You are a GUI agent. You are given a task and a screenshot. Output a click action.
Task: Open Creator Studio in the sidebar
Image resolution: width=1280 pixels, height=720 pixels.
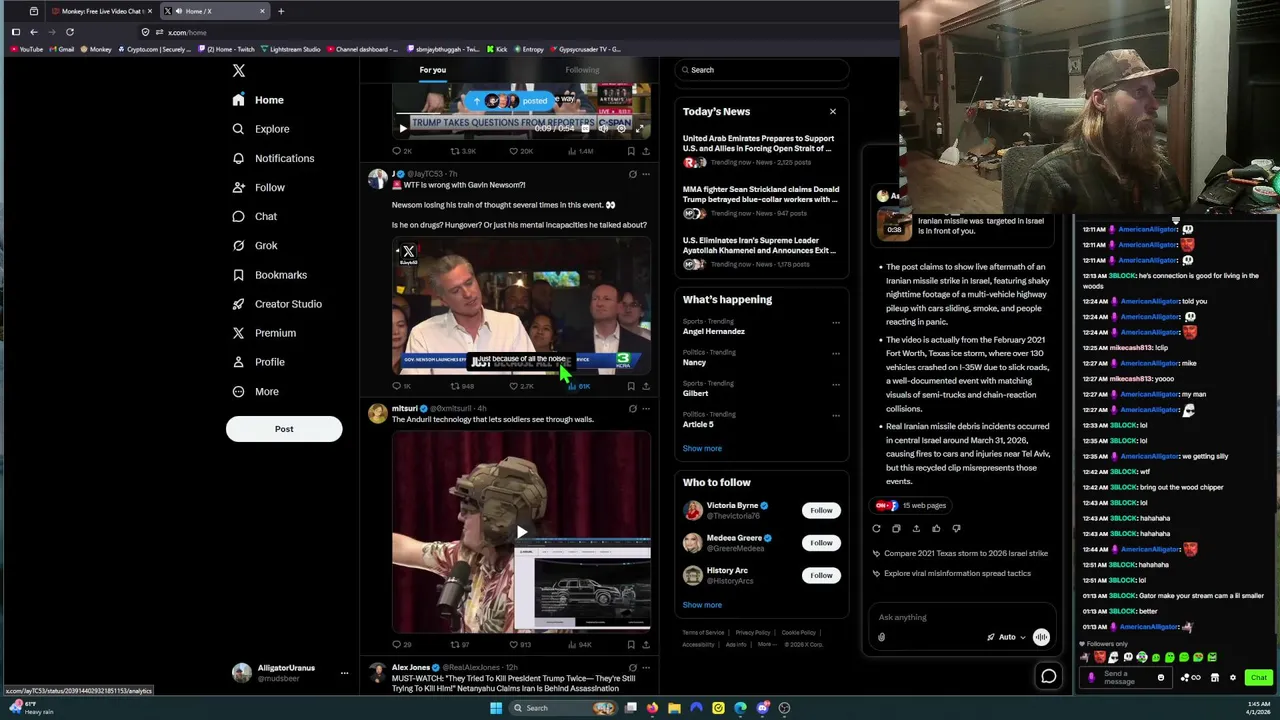coord(276,304)
